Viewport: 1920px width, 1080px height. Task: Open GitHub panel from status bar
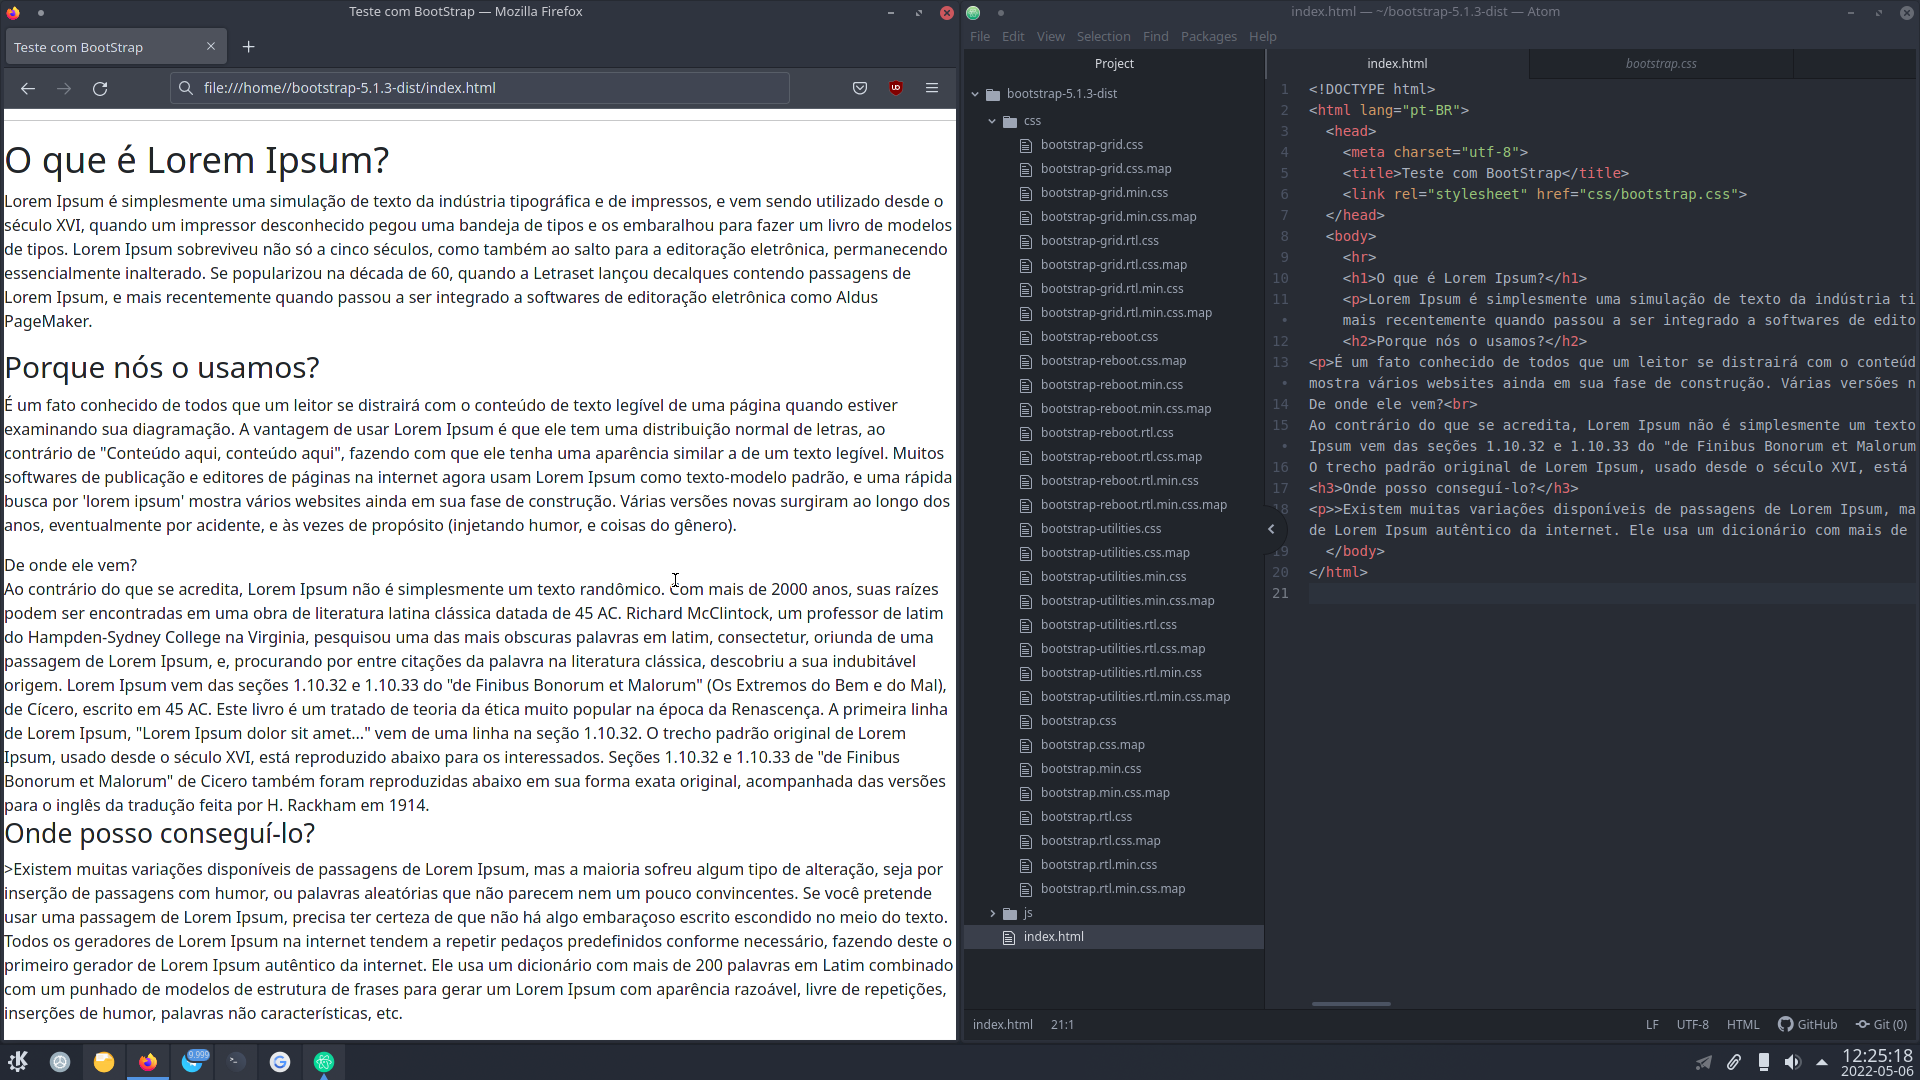pyautogui.click(x=1807, y=1025)
